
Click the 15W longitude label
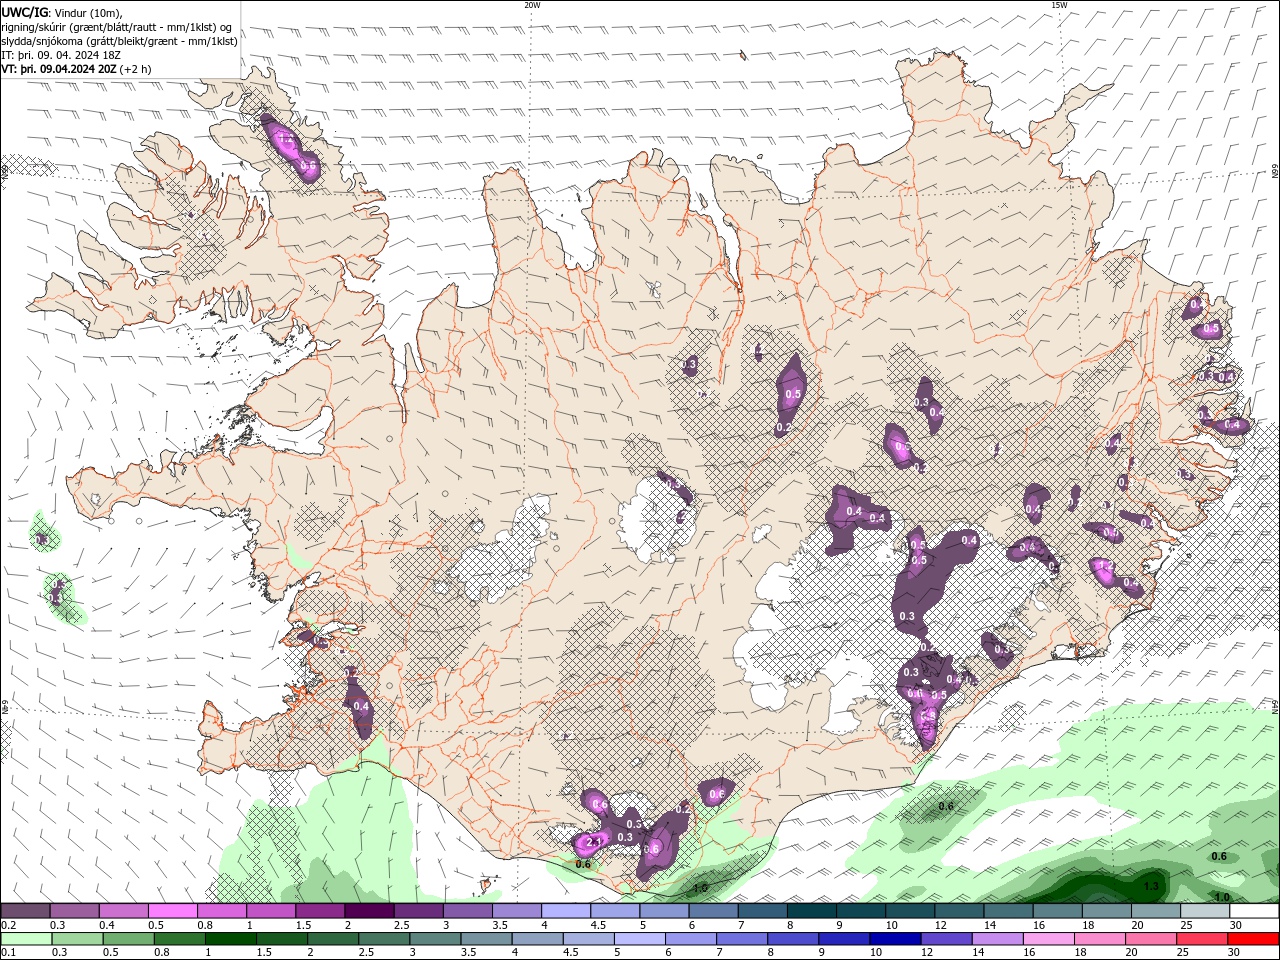tap(1059, 5)
